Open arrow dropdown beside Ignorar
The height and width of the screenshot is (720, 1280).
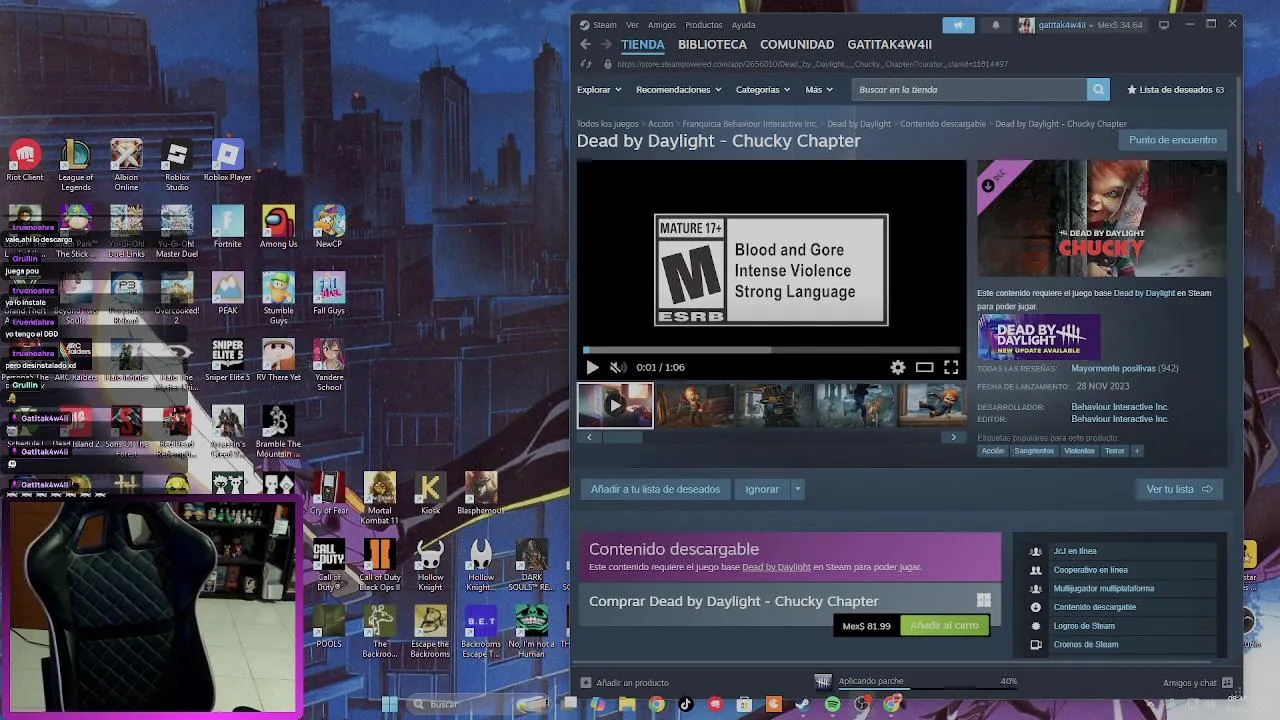797,489
